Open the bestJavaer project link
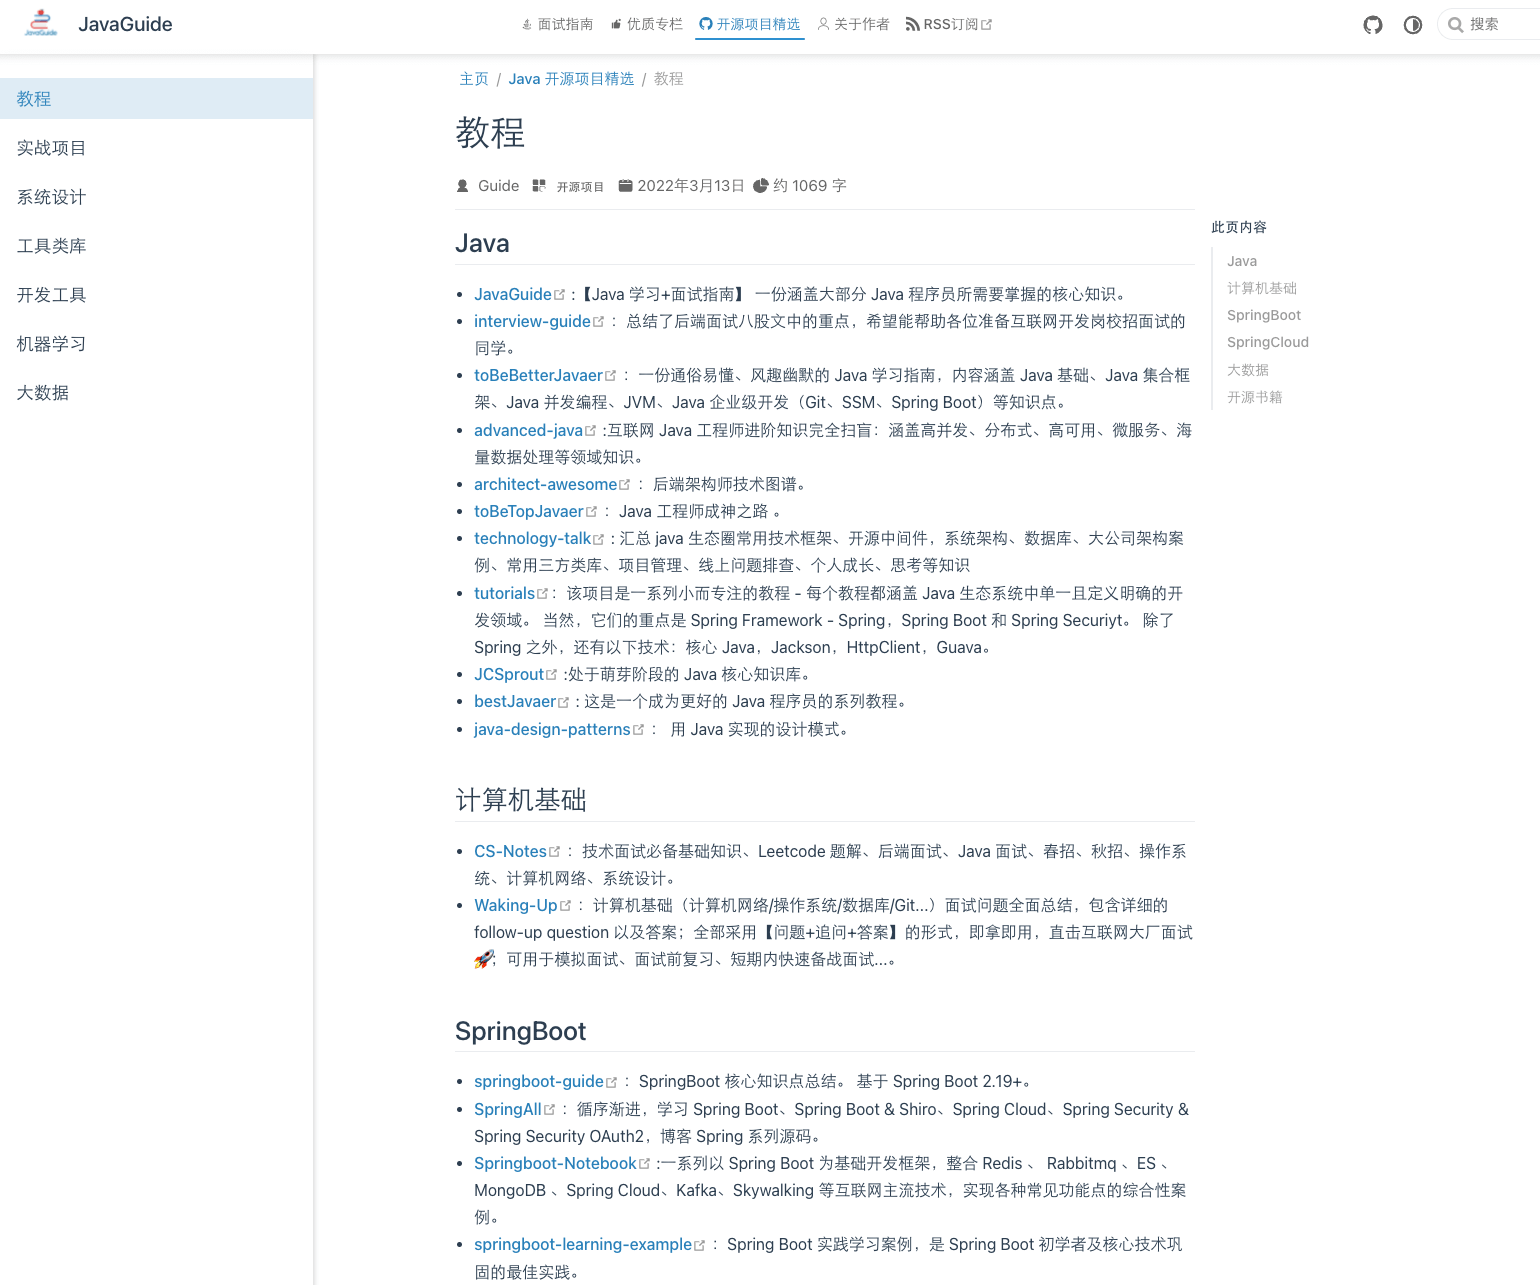Viewport: 1540px width, 1285px height. point(515,701)
